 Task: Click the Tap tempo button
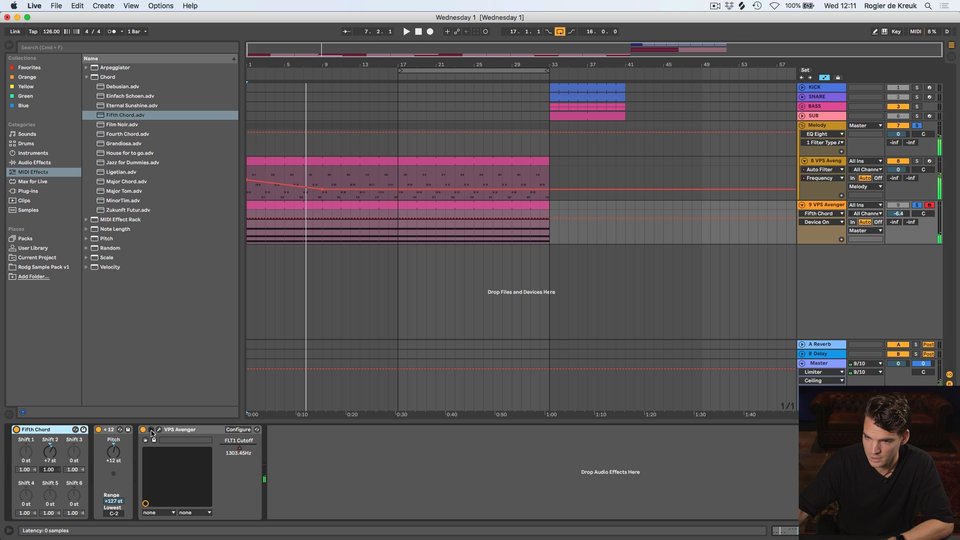coord(33,31)
